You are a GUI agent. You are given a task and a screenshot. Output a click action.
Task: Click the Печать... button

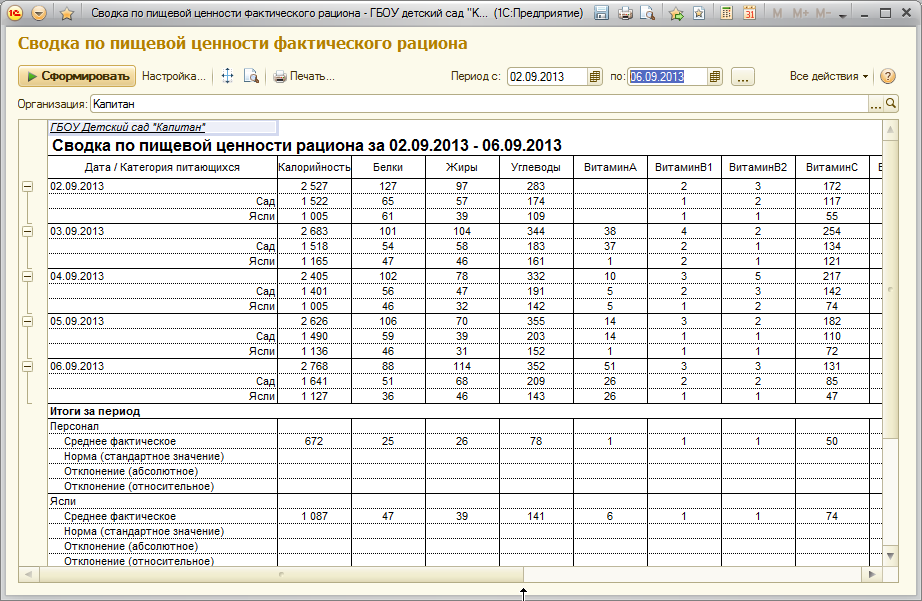pos(304,76)
